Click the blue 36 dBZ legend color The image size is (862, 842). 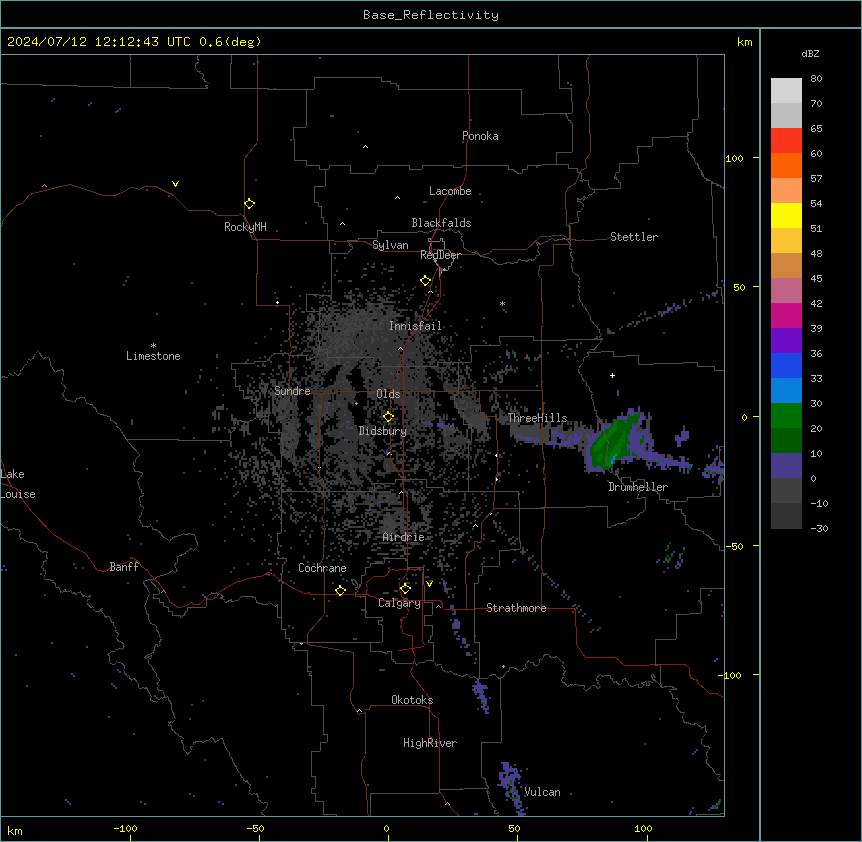(x=786, y=365)
